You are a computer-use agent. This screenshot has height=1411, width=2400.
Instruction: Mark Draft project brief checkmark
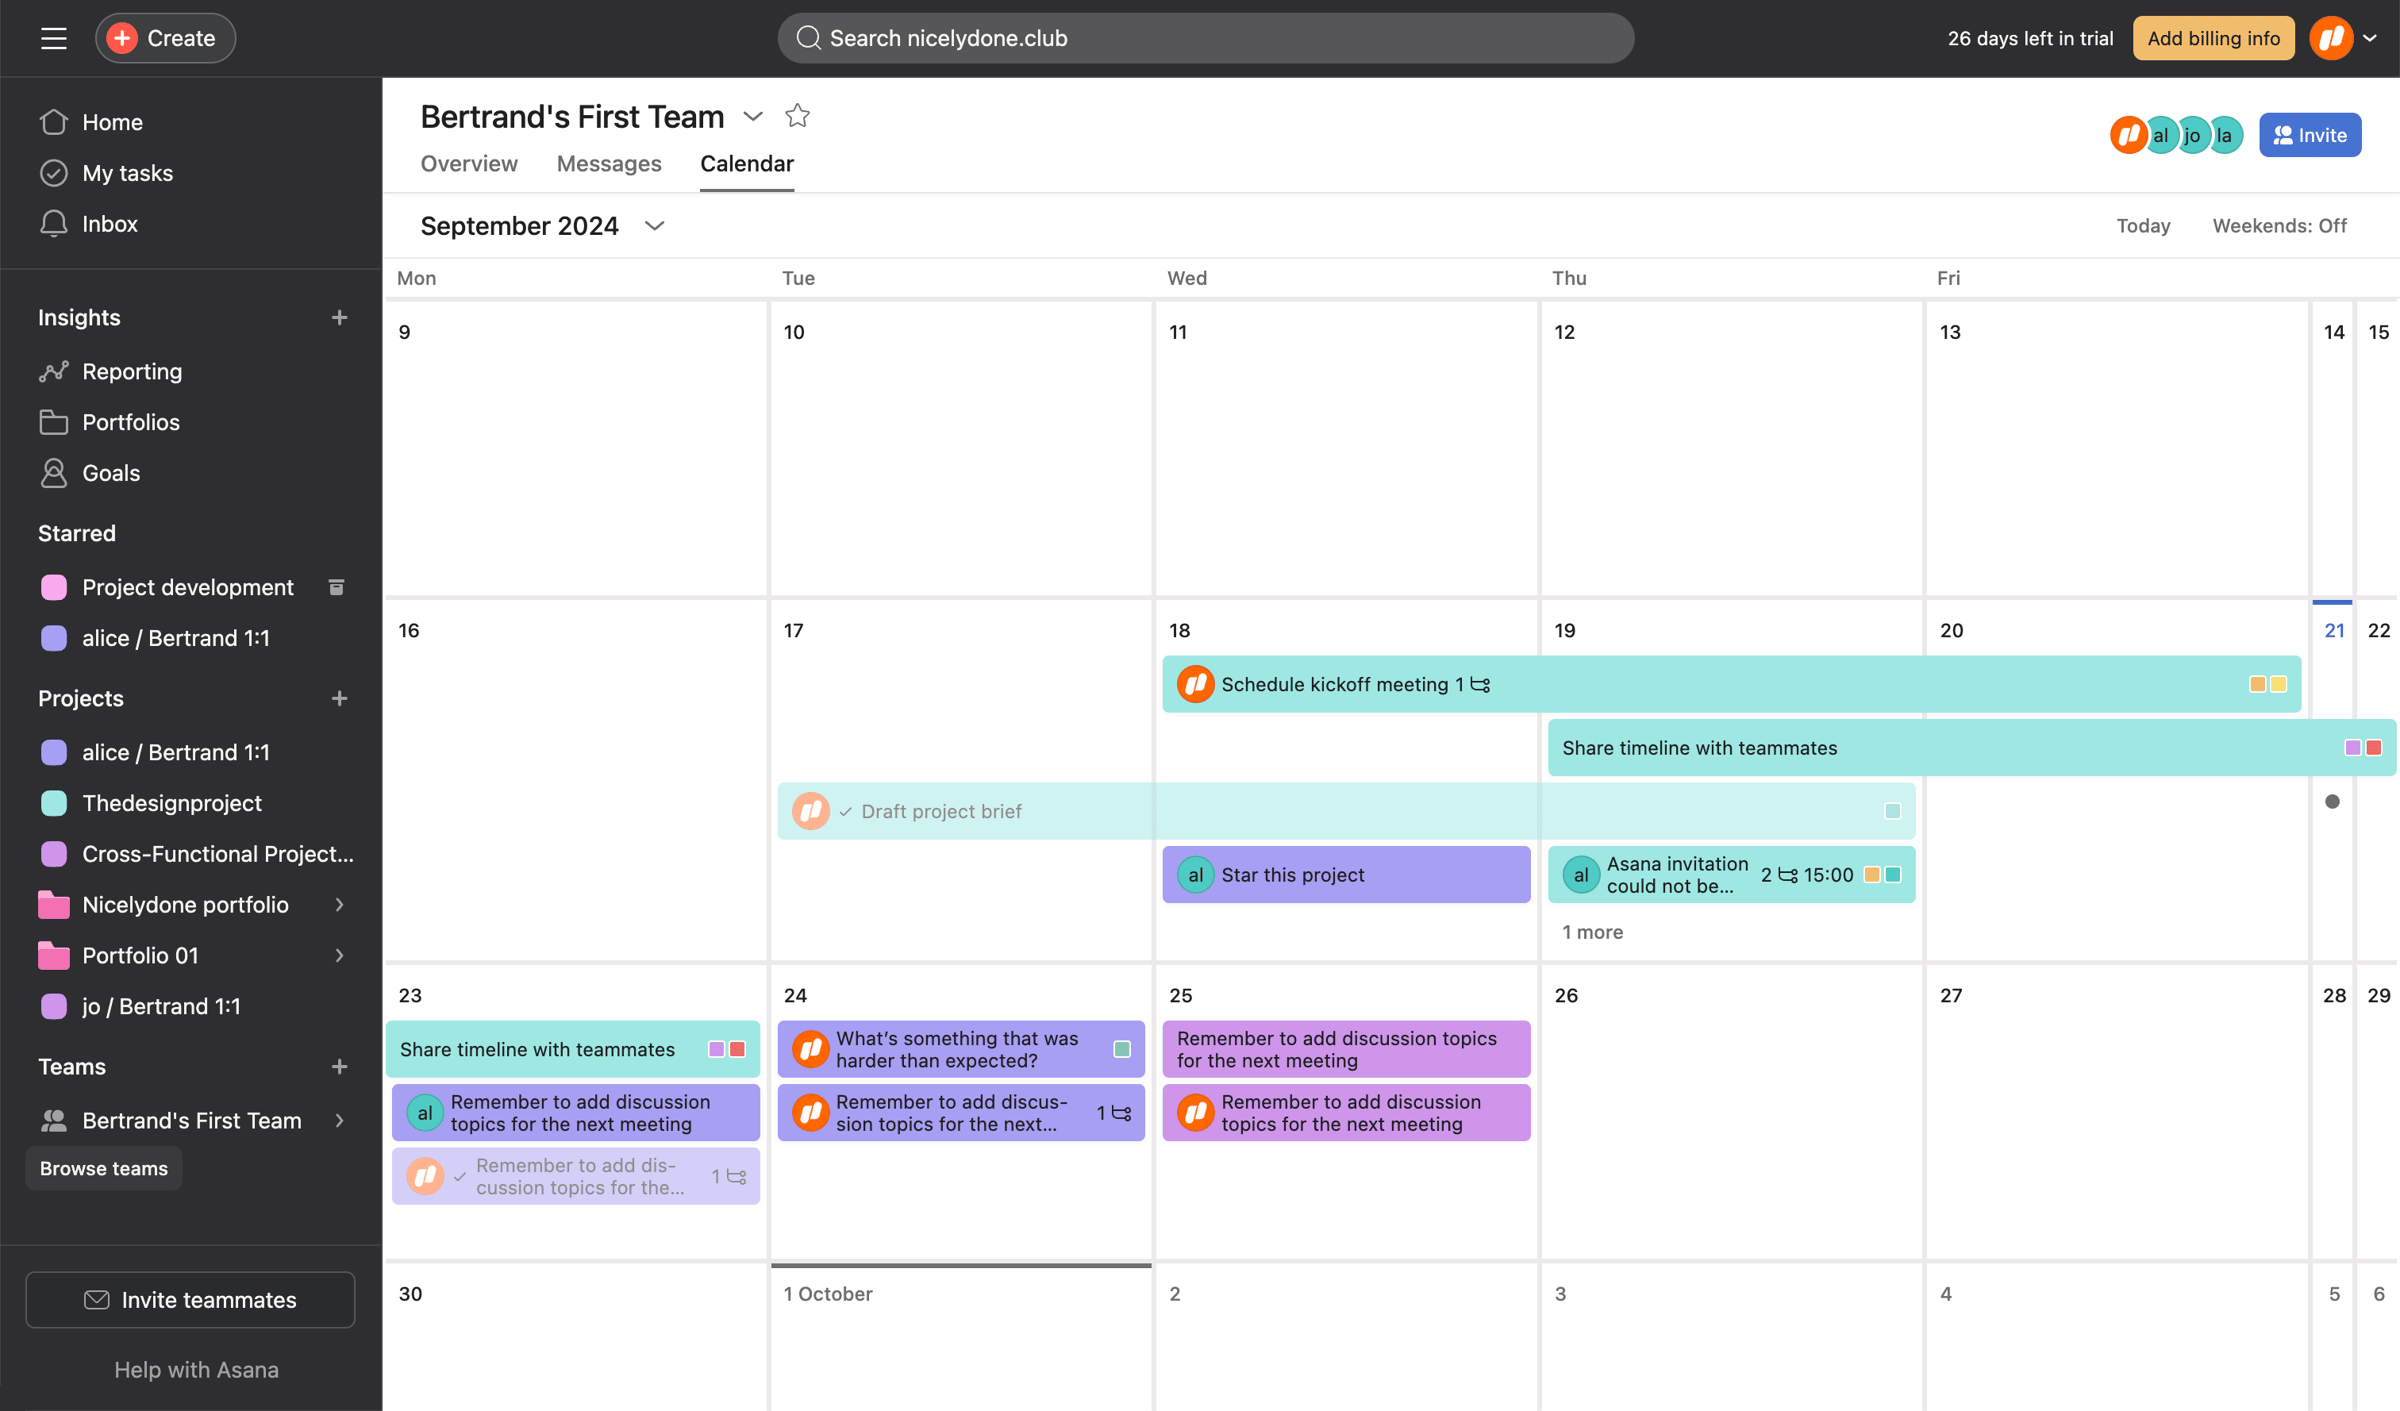tap(846, 811)
